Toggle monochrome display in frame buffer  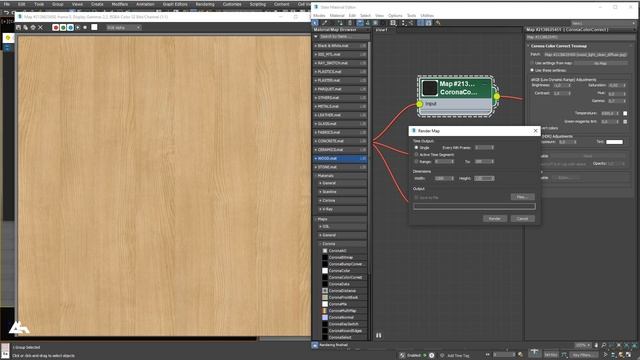click(85, 27)
